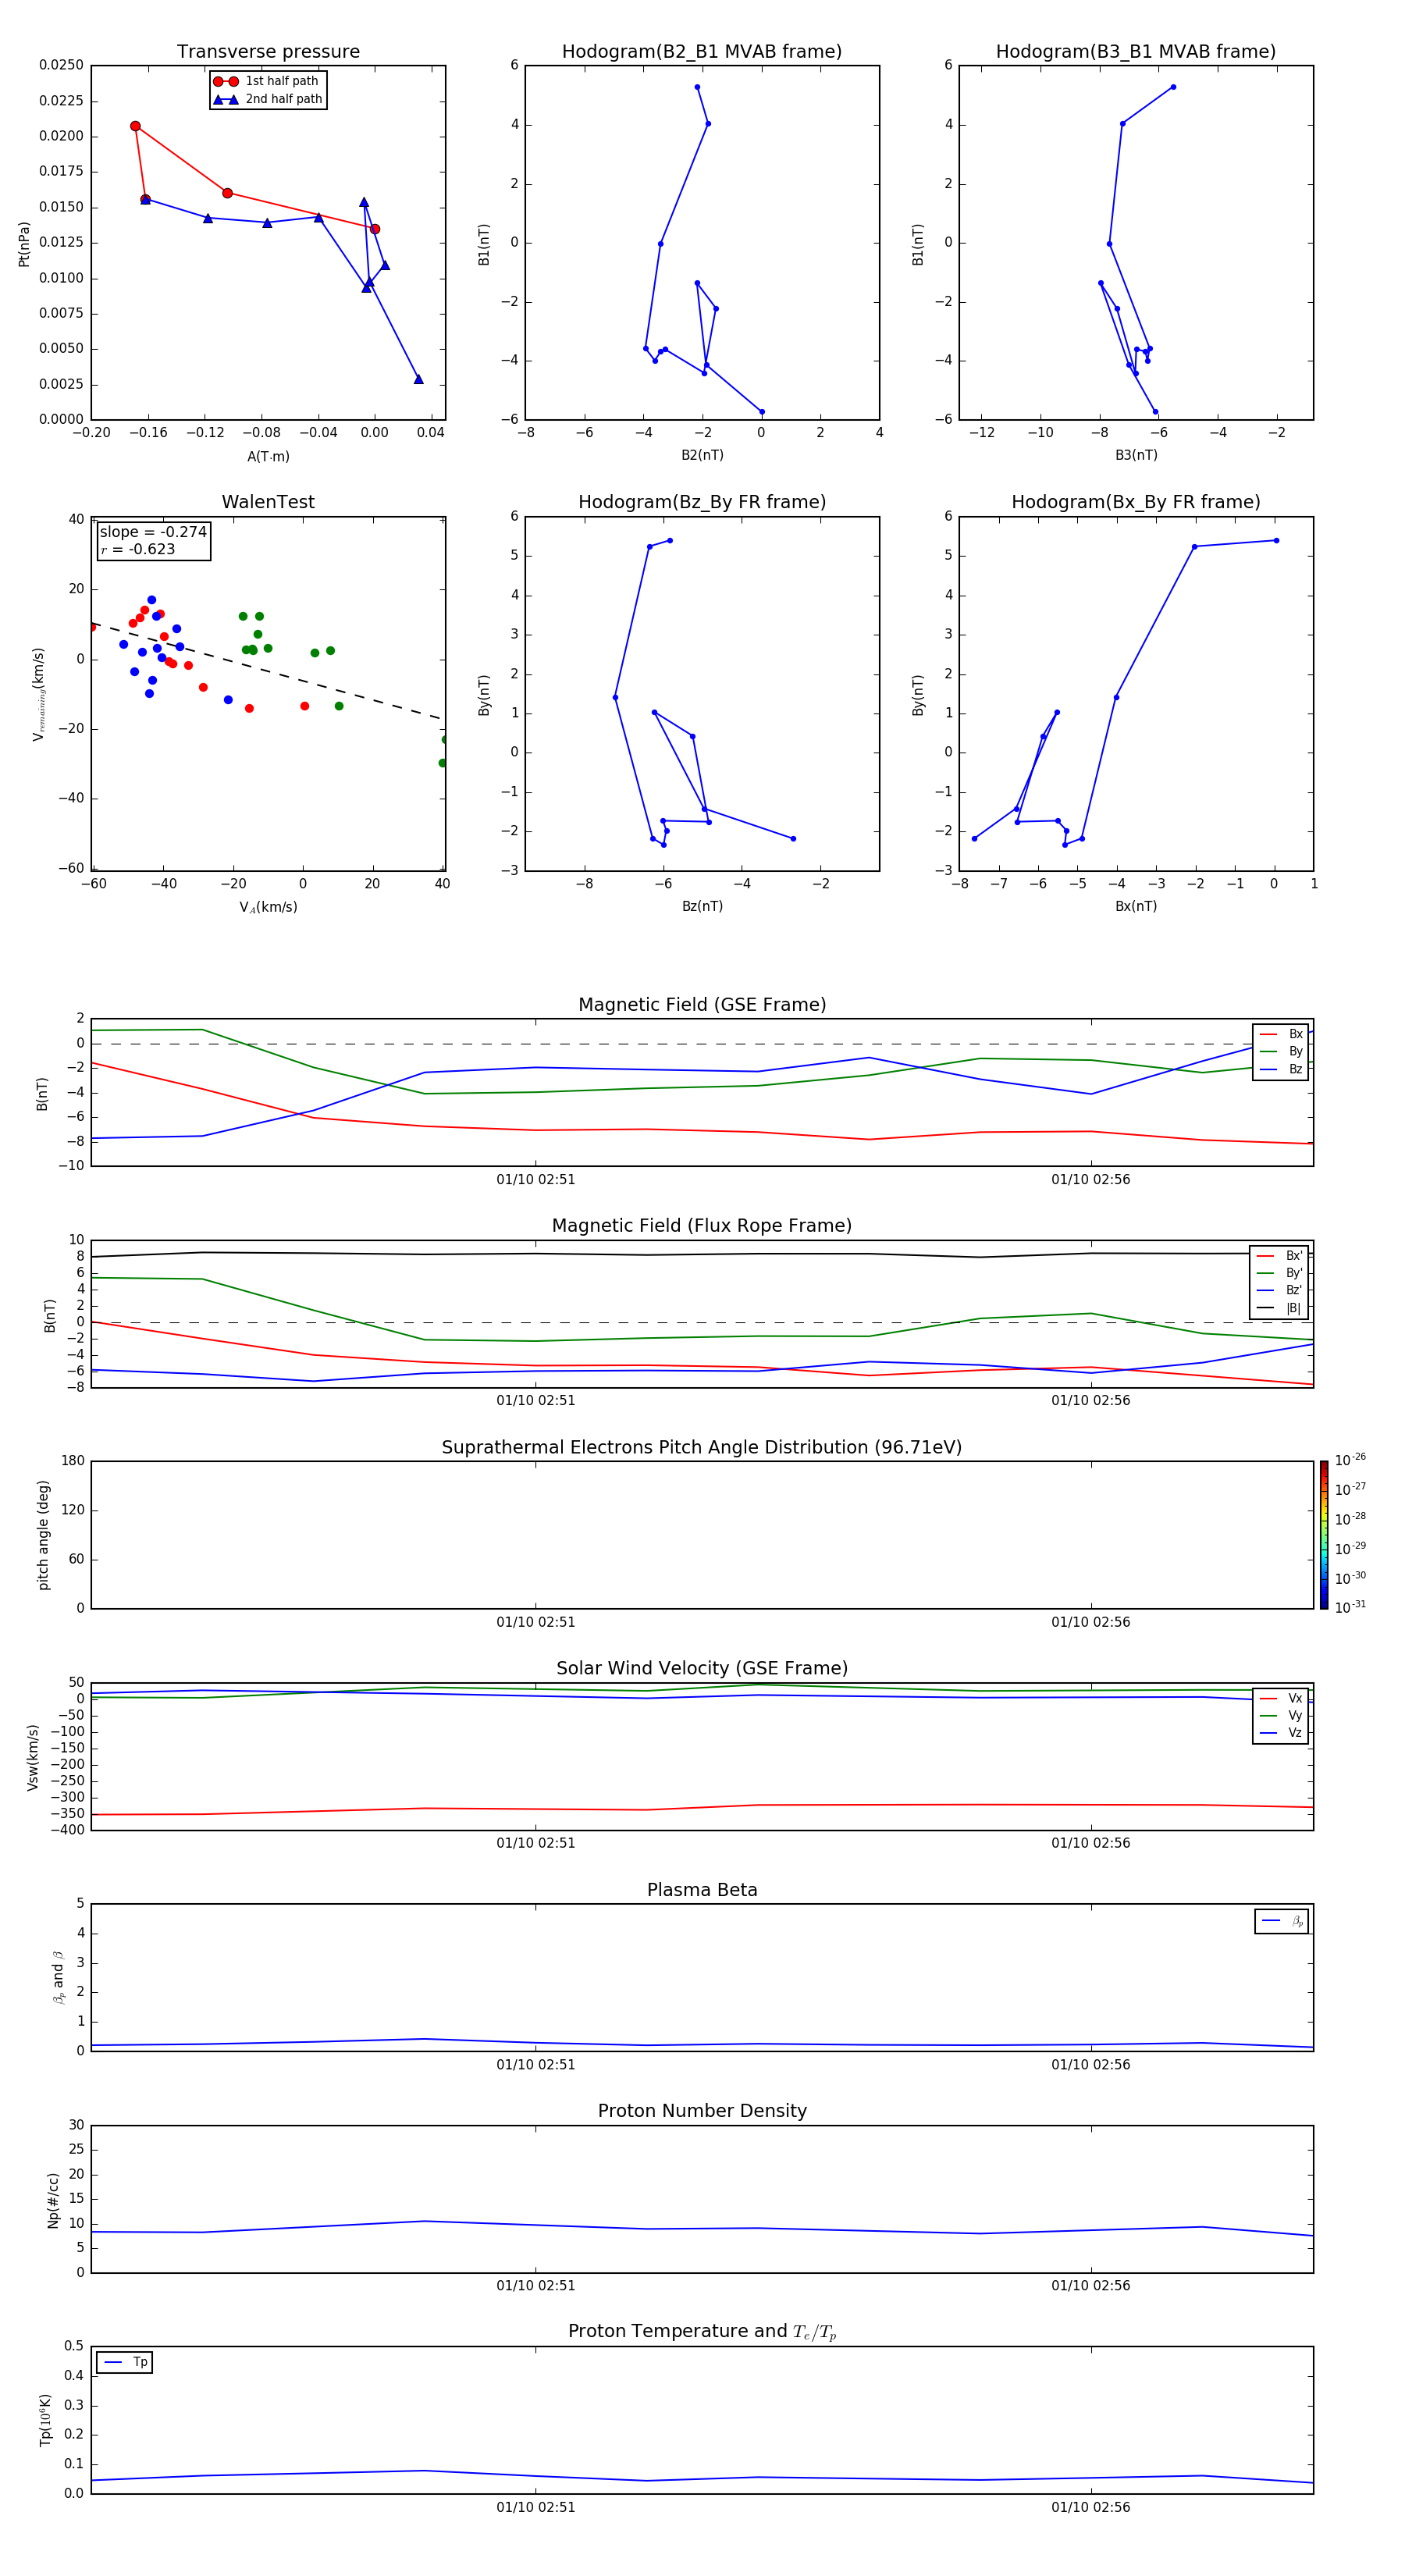Select '|B|' in the Flux Rope legend
The image size is (1405, 2576).
pos(1280,1308)
